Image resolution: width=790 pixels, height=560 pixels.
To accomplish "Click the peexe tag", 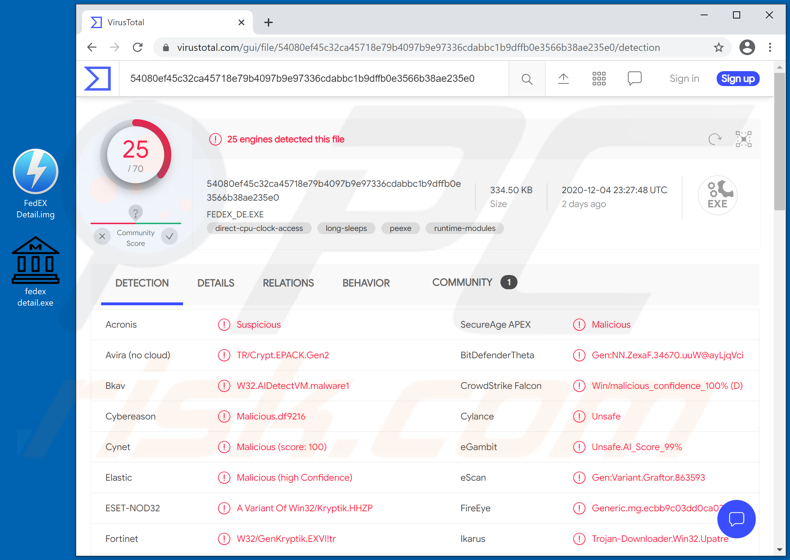I will pyautogui.click(x=400, y=228).
